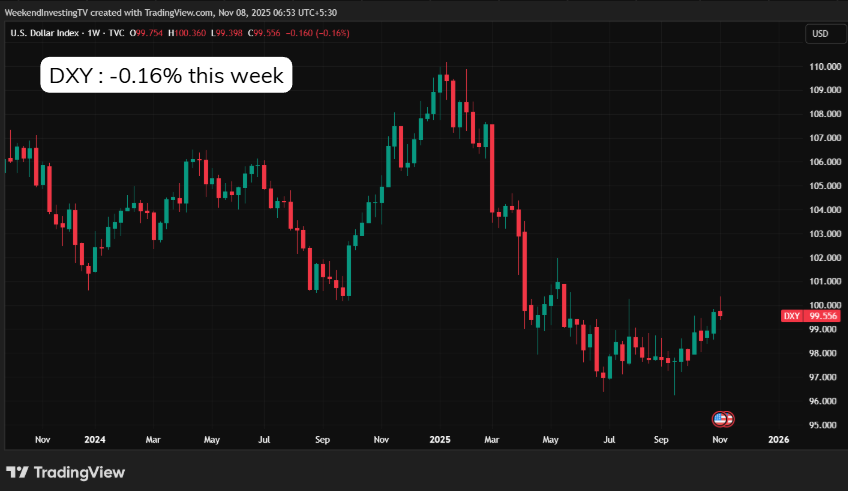Click the Sep label nearest the Nov label
Viewport: 848px width, 491px height.
661,439
